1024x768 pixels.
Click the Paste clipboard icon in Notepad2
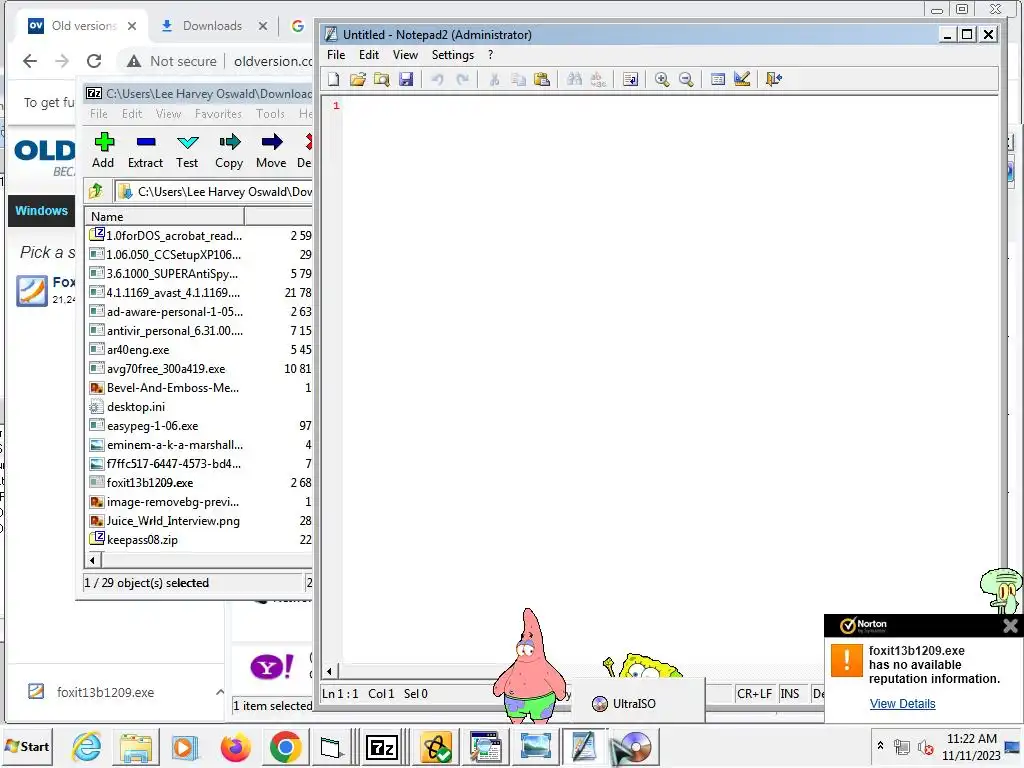coord(542,79)
